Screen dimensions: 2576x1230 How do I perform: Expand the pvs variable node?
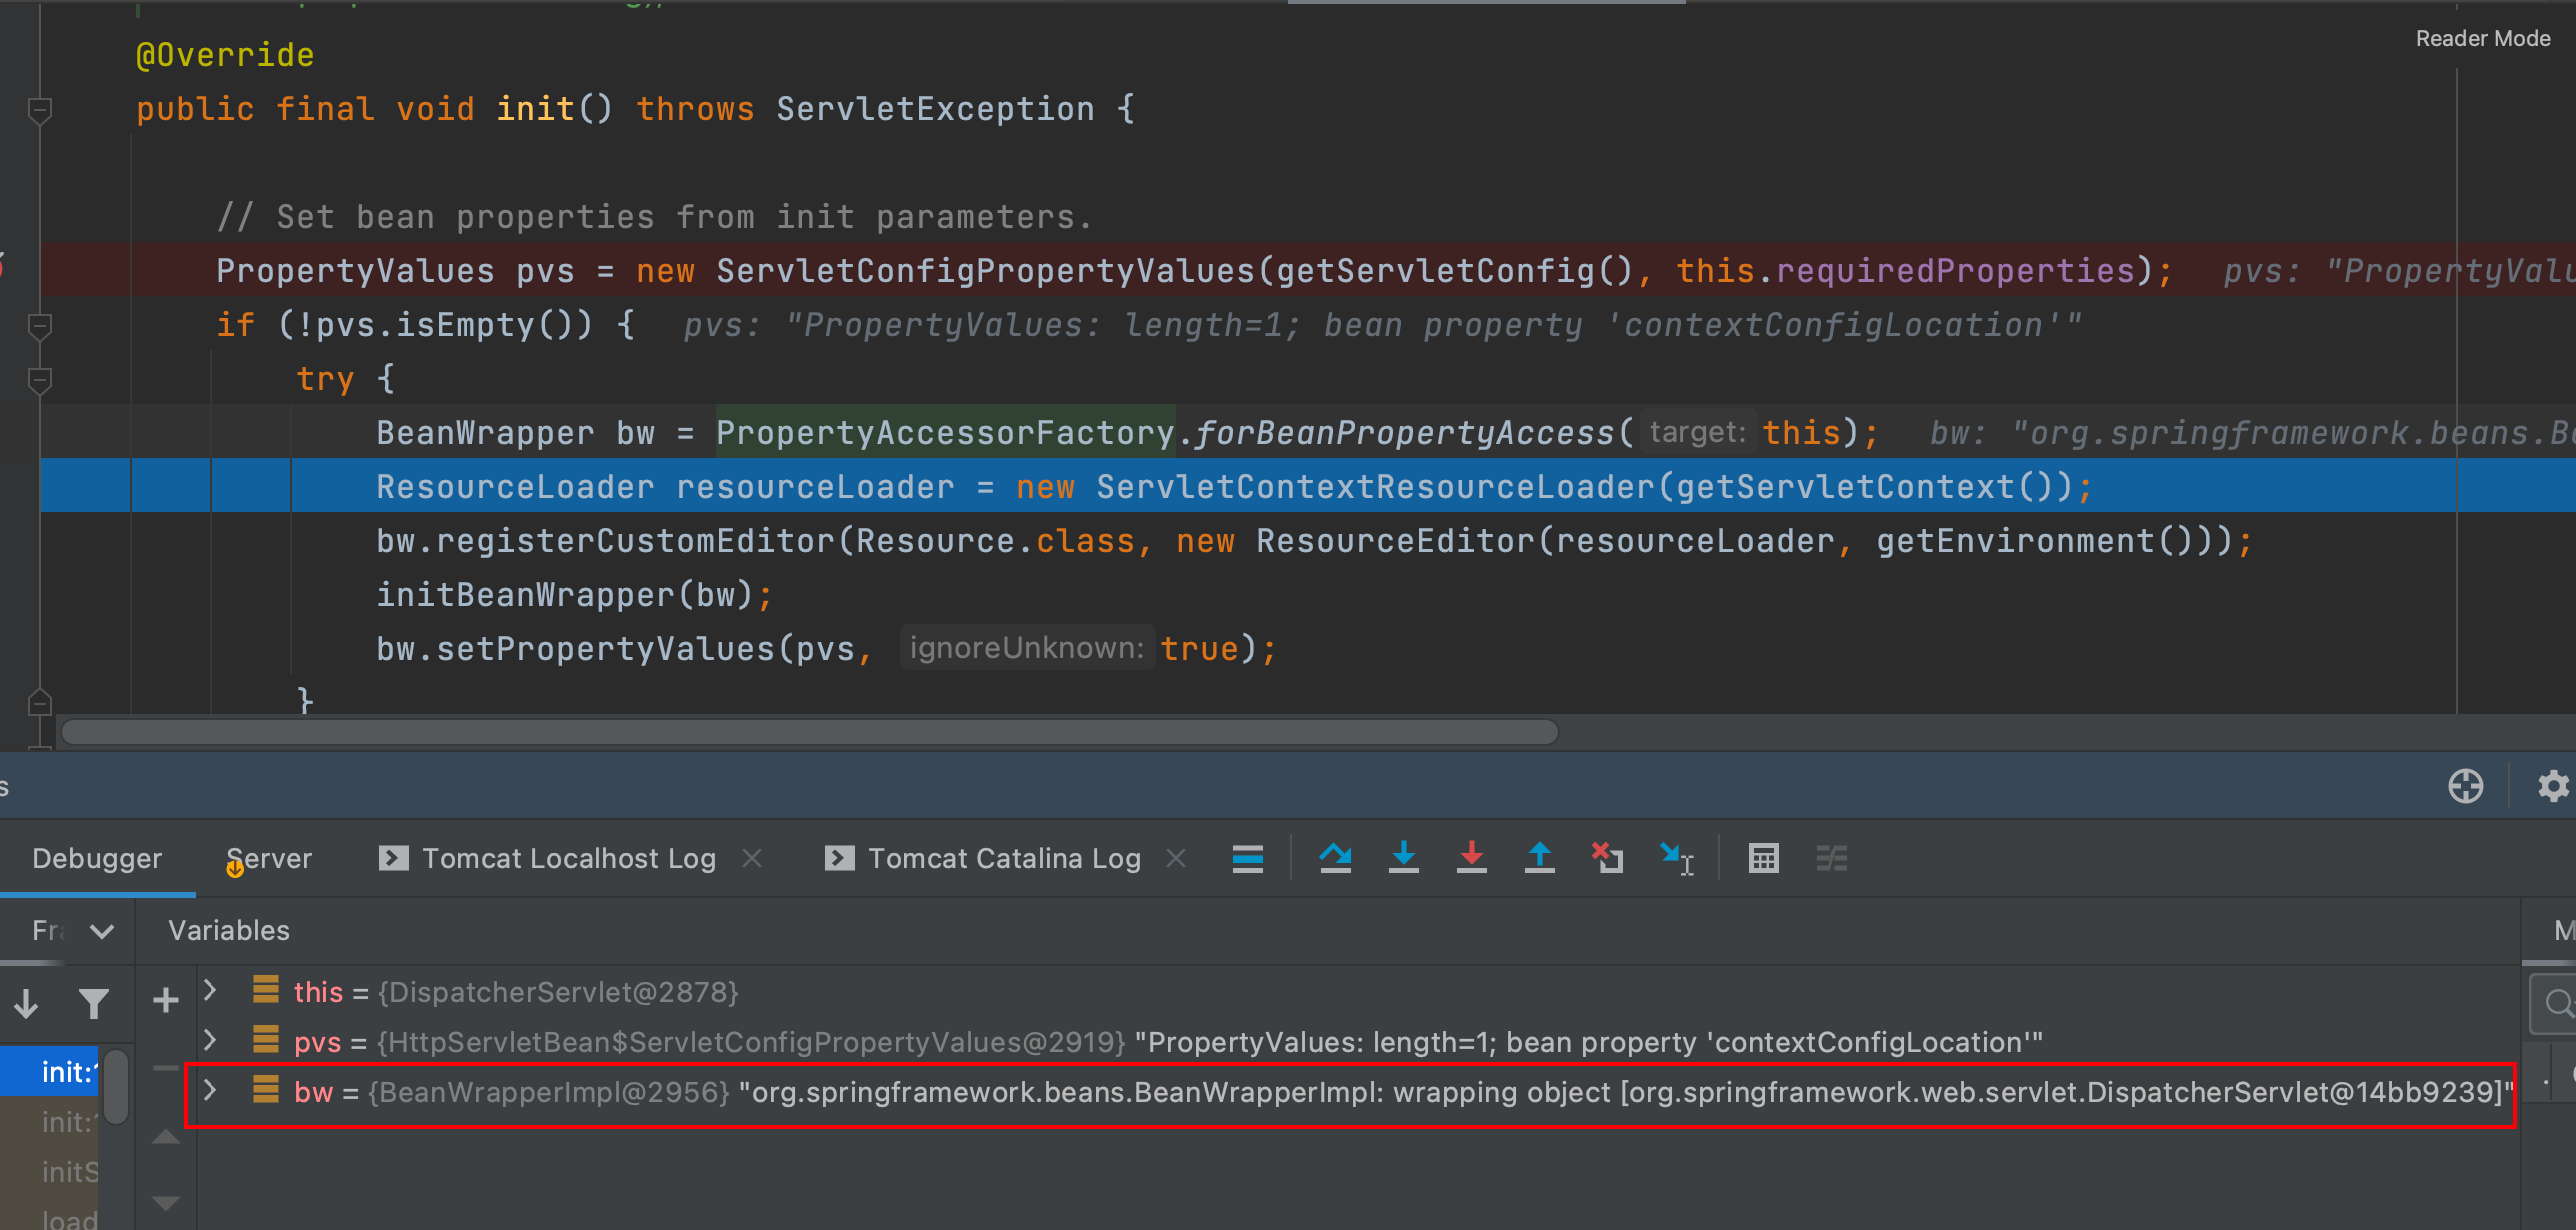click(210, 1040)
